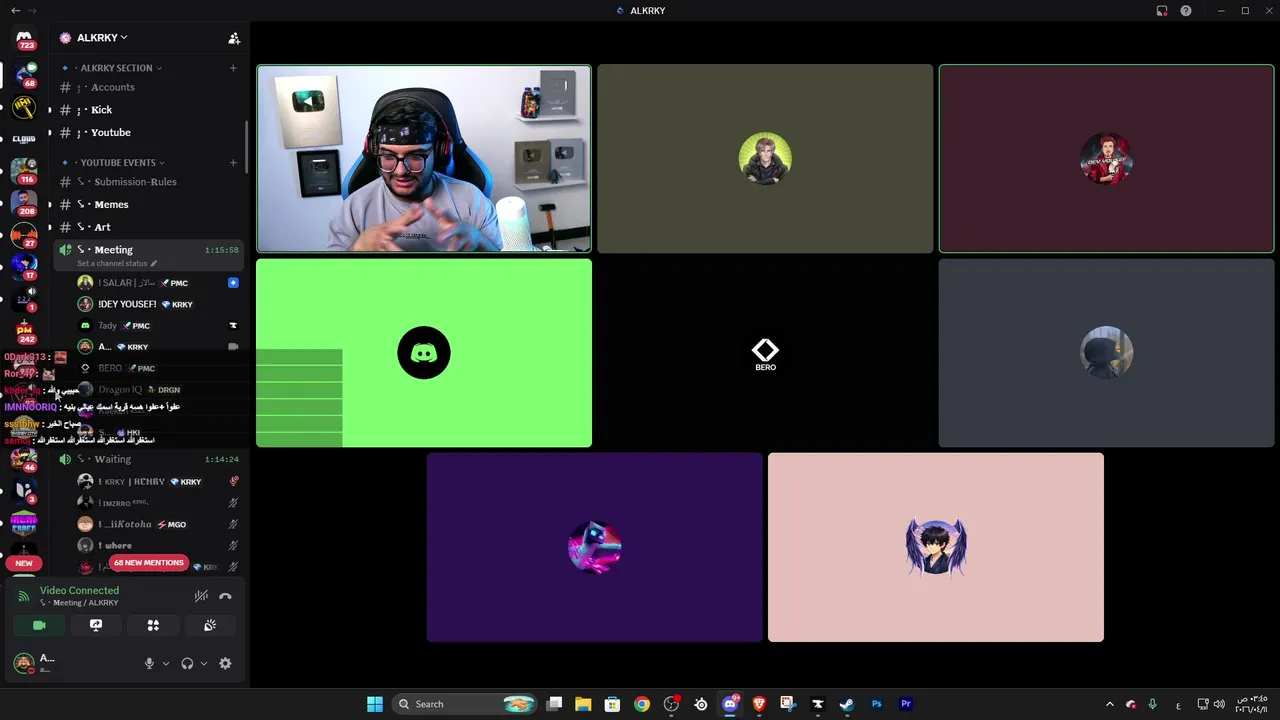
Task: Collapse the YOUTUBE EVENTS category
Action: click(x=118, y=162)
